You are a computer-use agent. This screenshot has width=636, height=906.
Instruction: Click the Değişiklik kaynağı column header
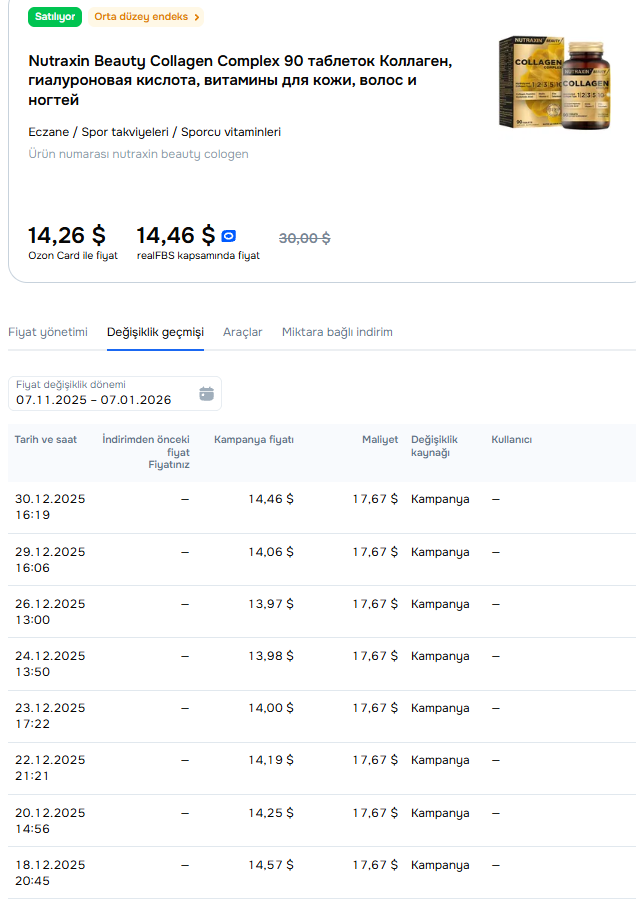pos(434,446)
